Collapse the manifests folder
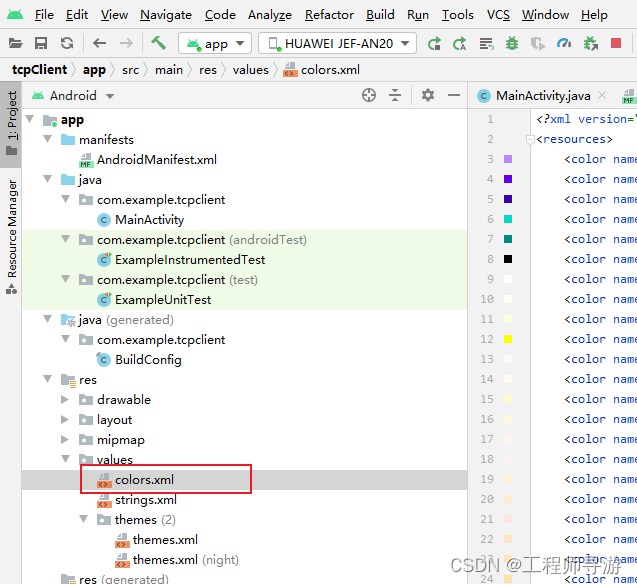The width and height of the screenshot is (637, 584). (x=48, y=140)
